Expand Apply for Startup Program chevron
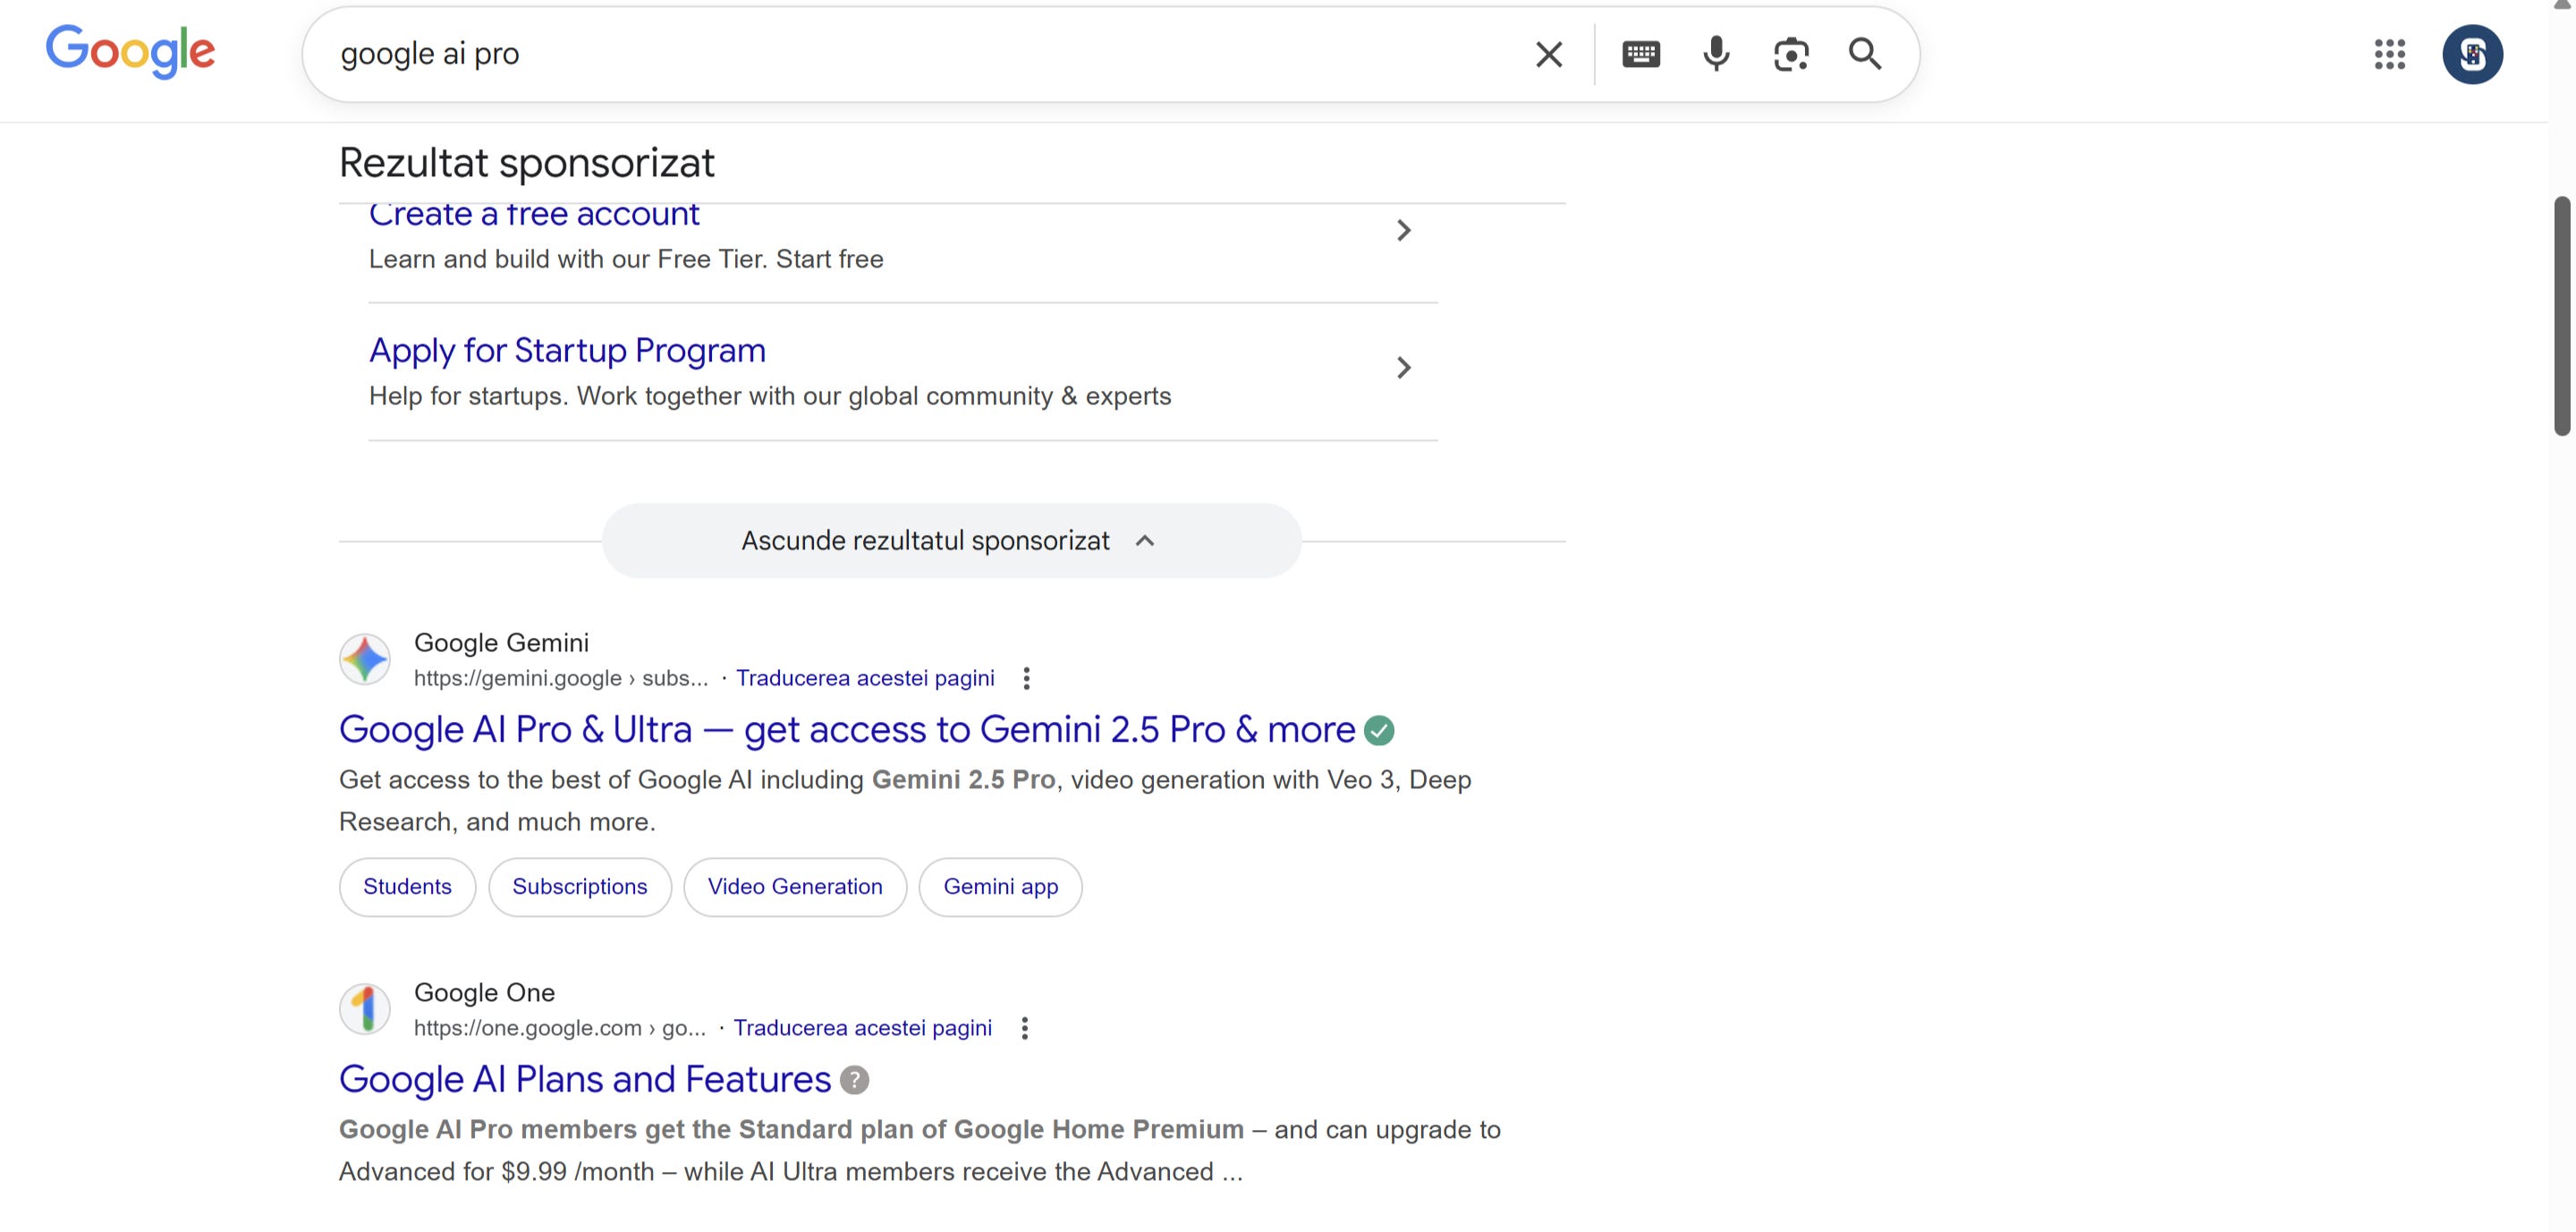 point(1403,368)
